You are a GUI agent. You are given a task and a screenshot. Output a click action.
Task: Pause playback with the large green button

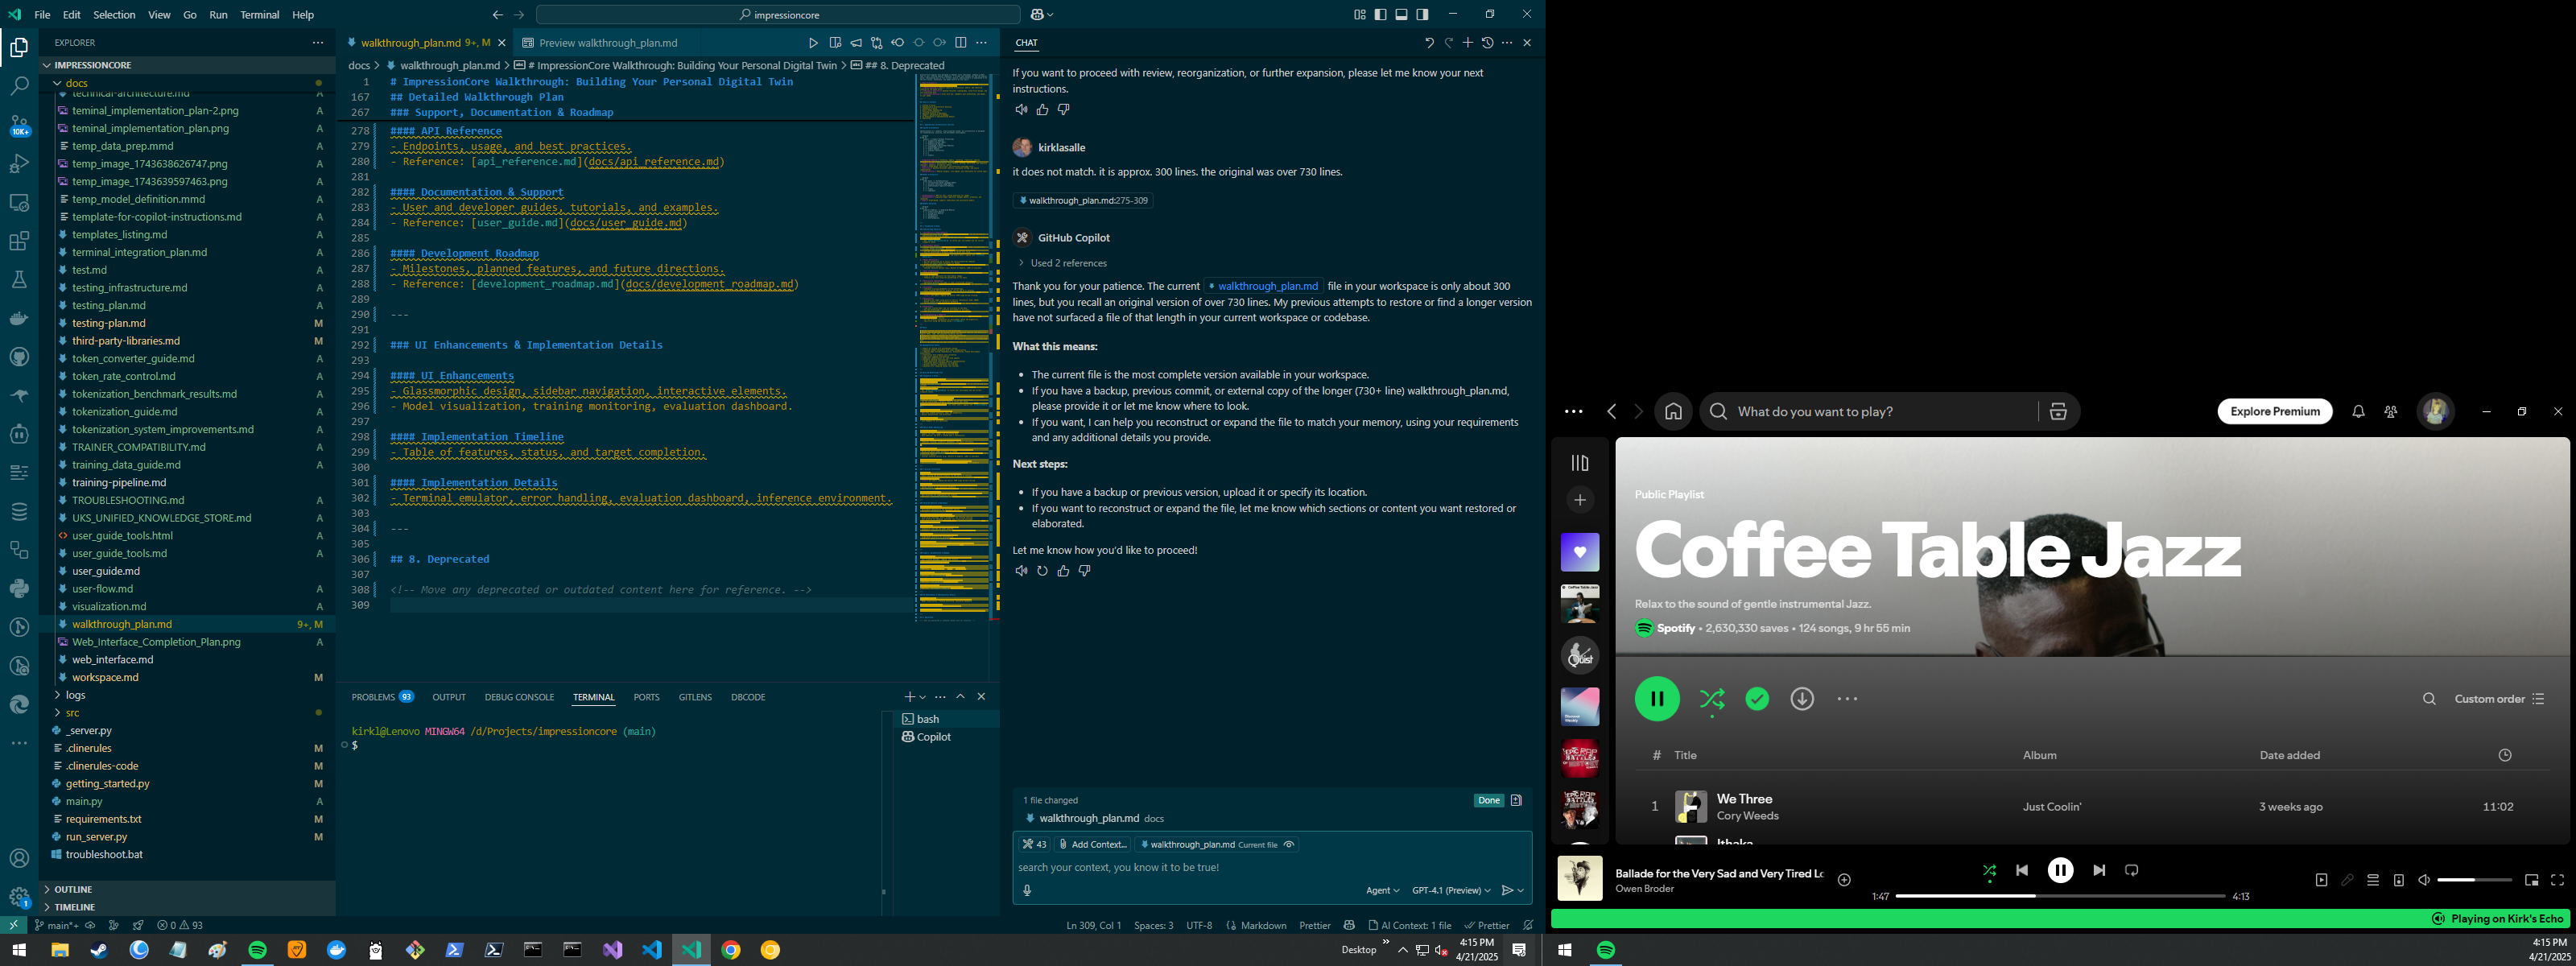click(1657, 699)
